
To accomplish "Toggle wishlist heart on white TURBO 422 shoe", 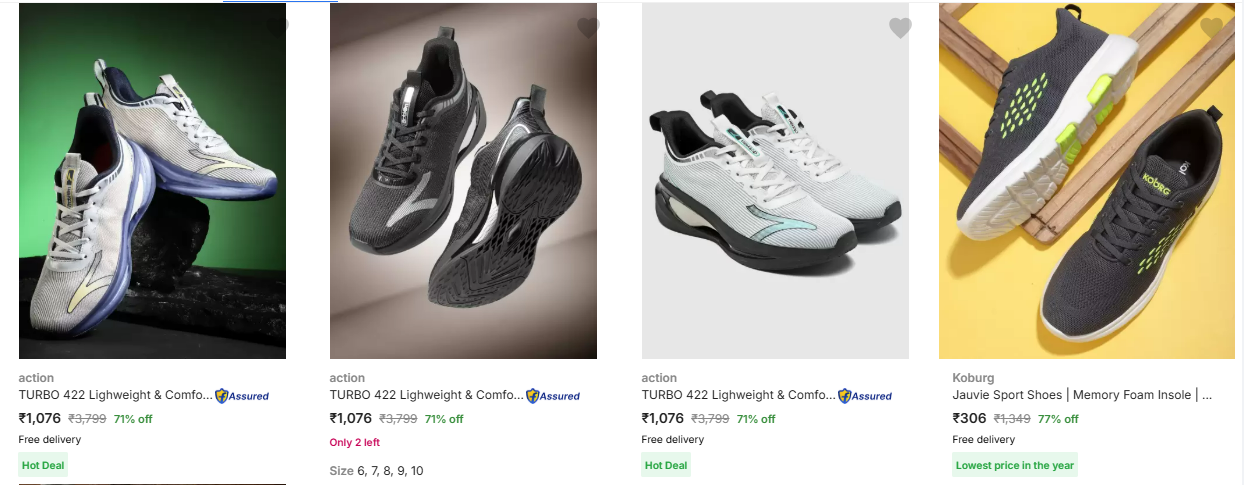I will click(x=900, y=28).
